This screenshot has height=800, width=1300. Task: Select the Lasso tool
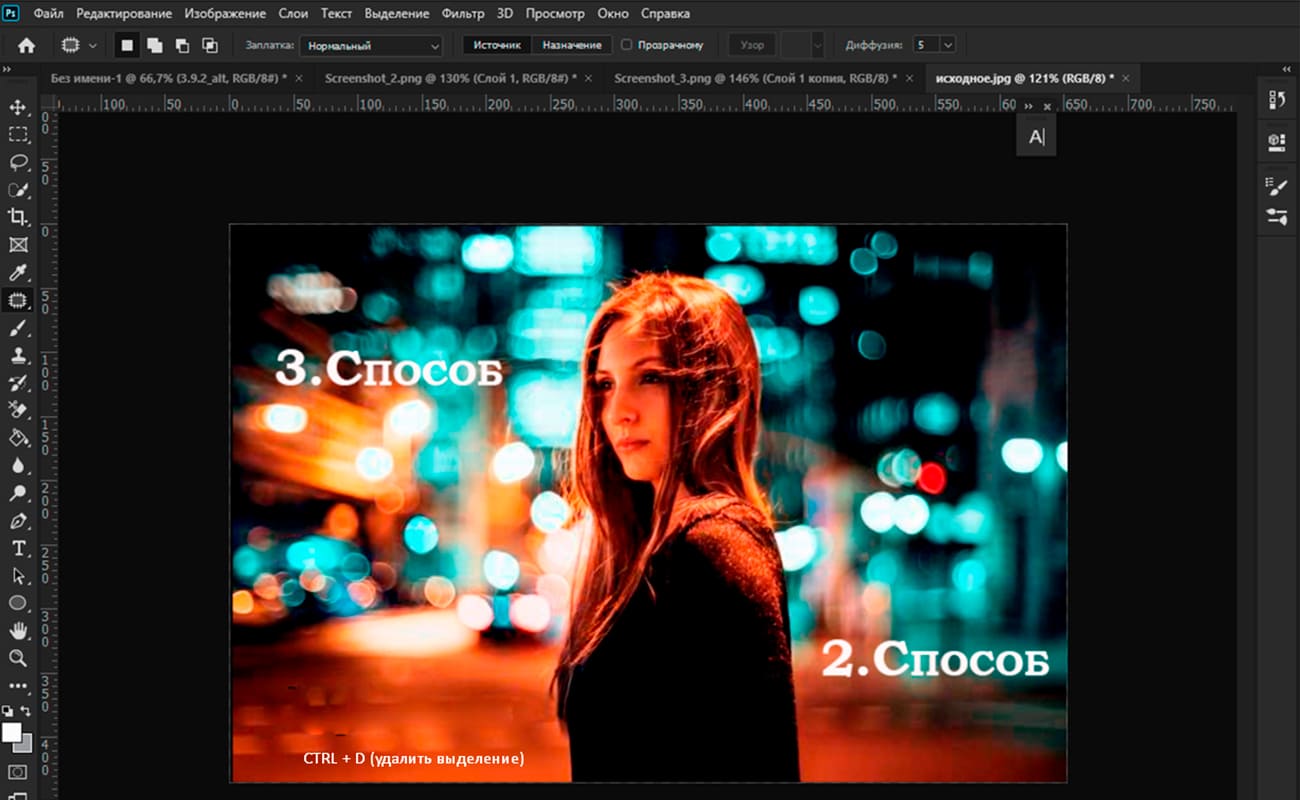tap(18, 162)
